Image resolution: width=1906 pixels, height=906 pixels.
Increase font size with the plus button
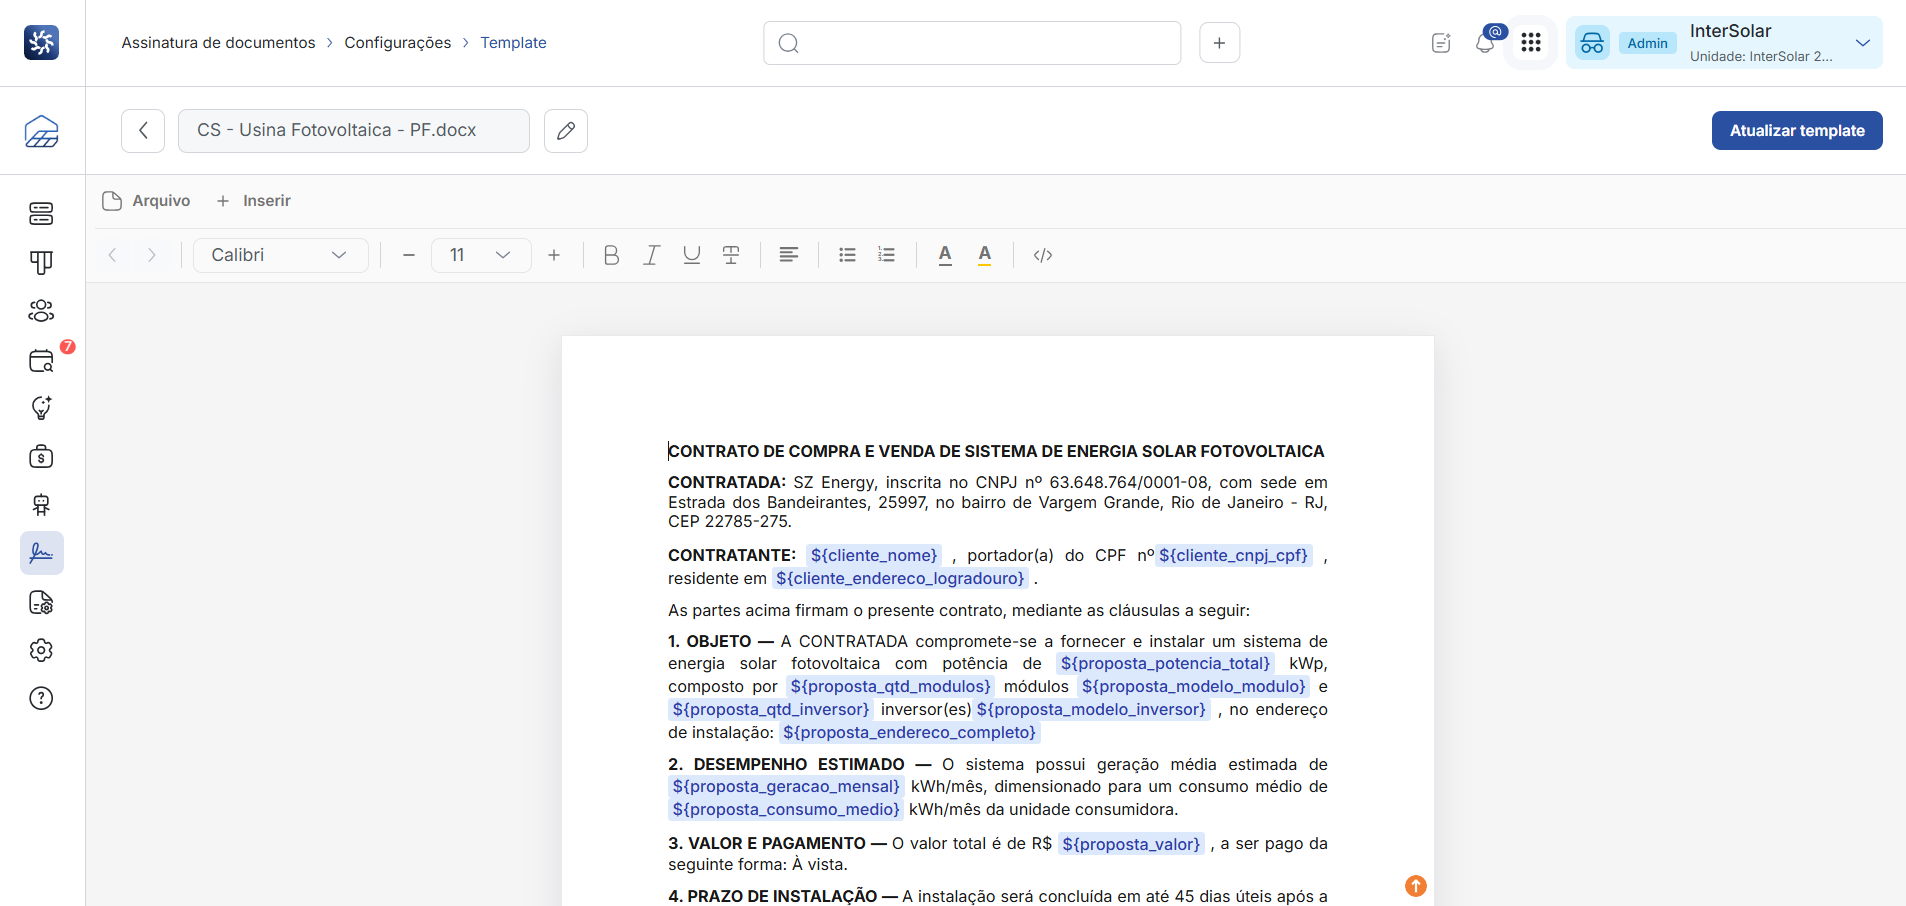click(554, 255)
